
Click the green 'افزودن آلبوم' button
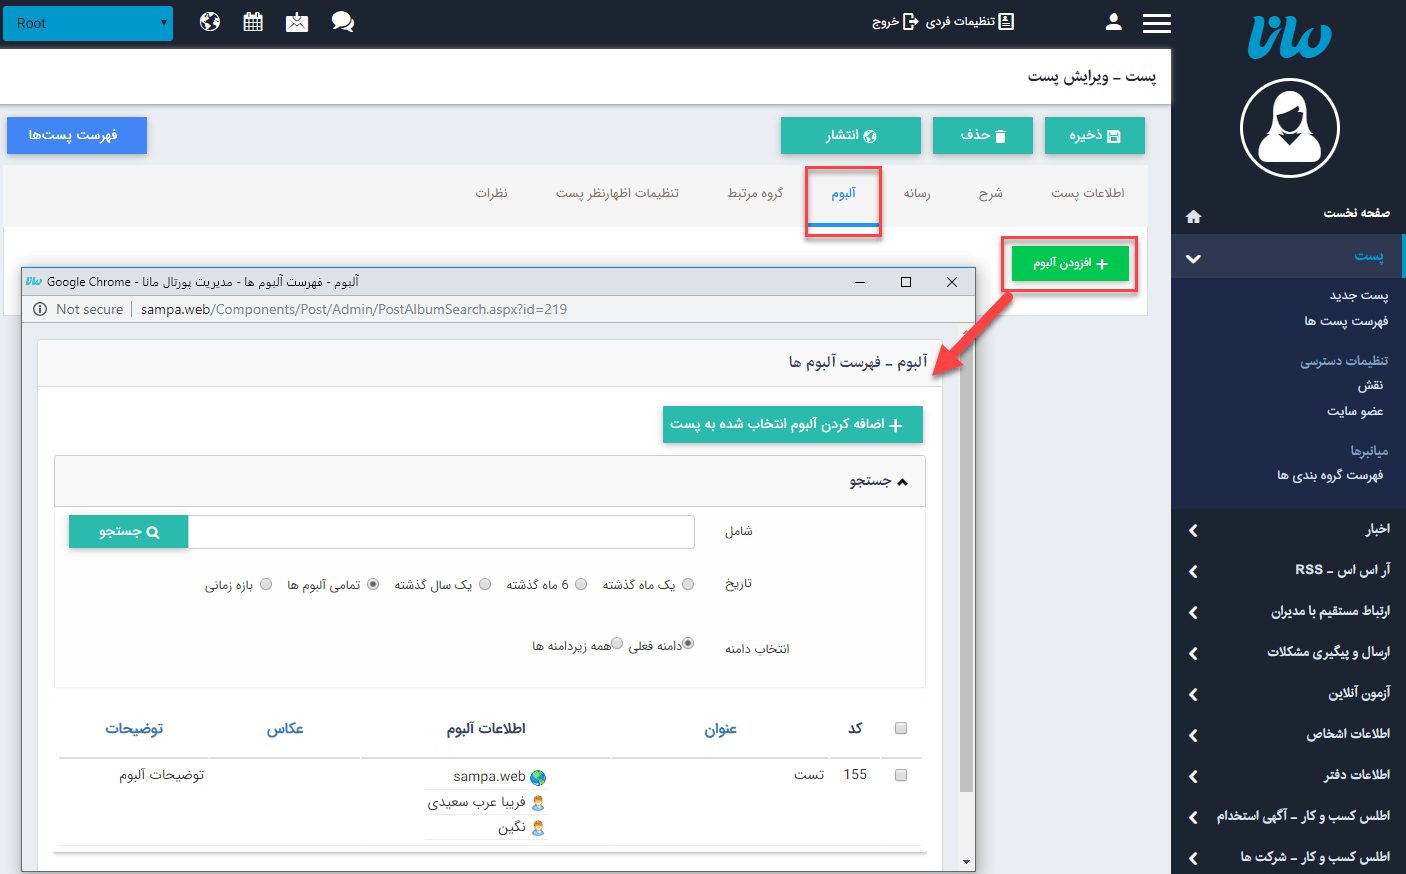pyautogui.click(x=1070, y=264)
